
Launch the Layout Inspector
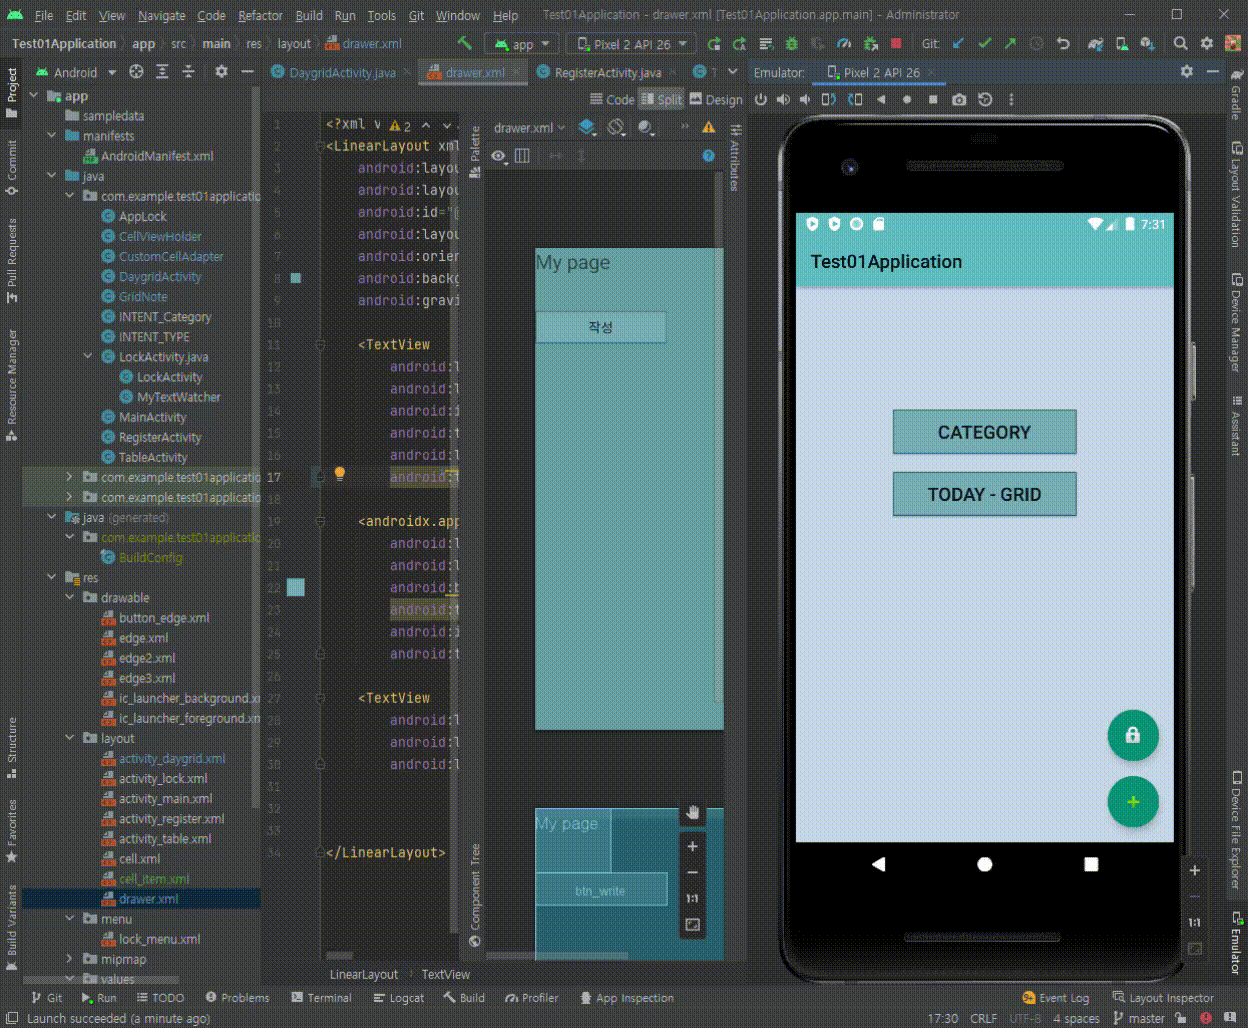1164,997
